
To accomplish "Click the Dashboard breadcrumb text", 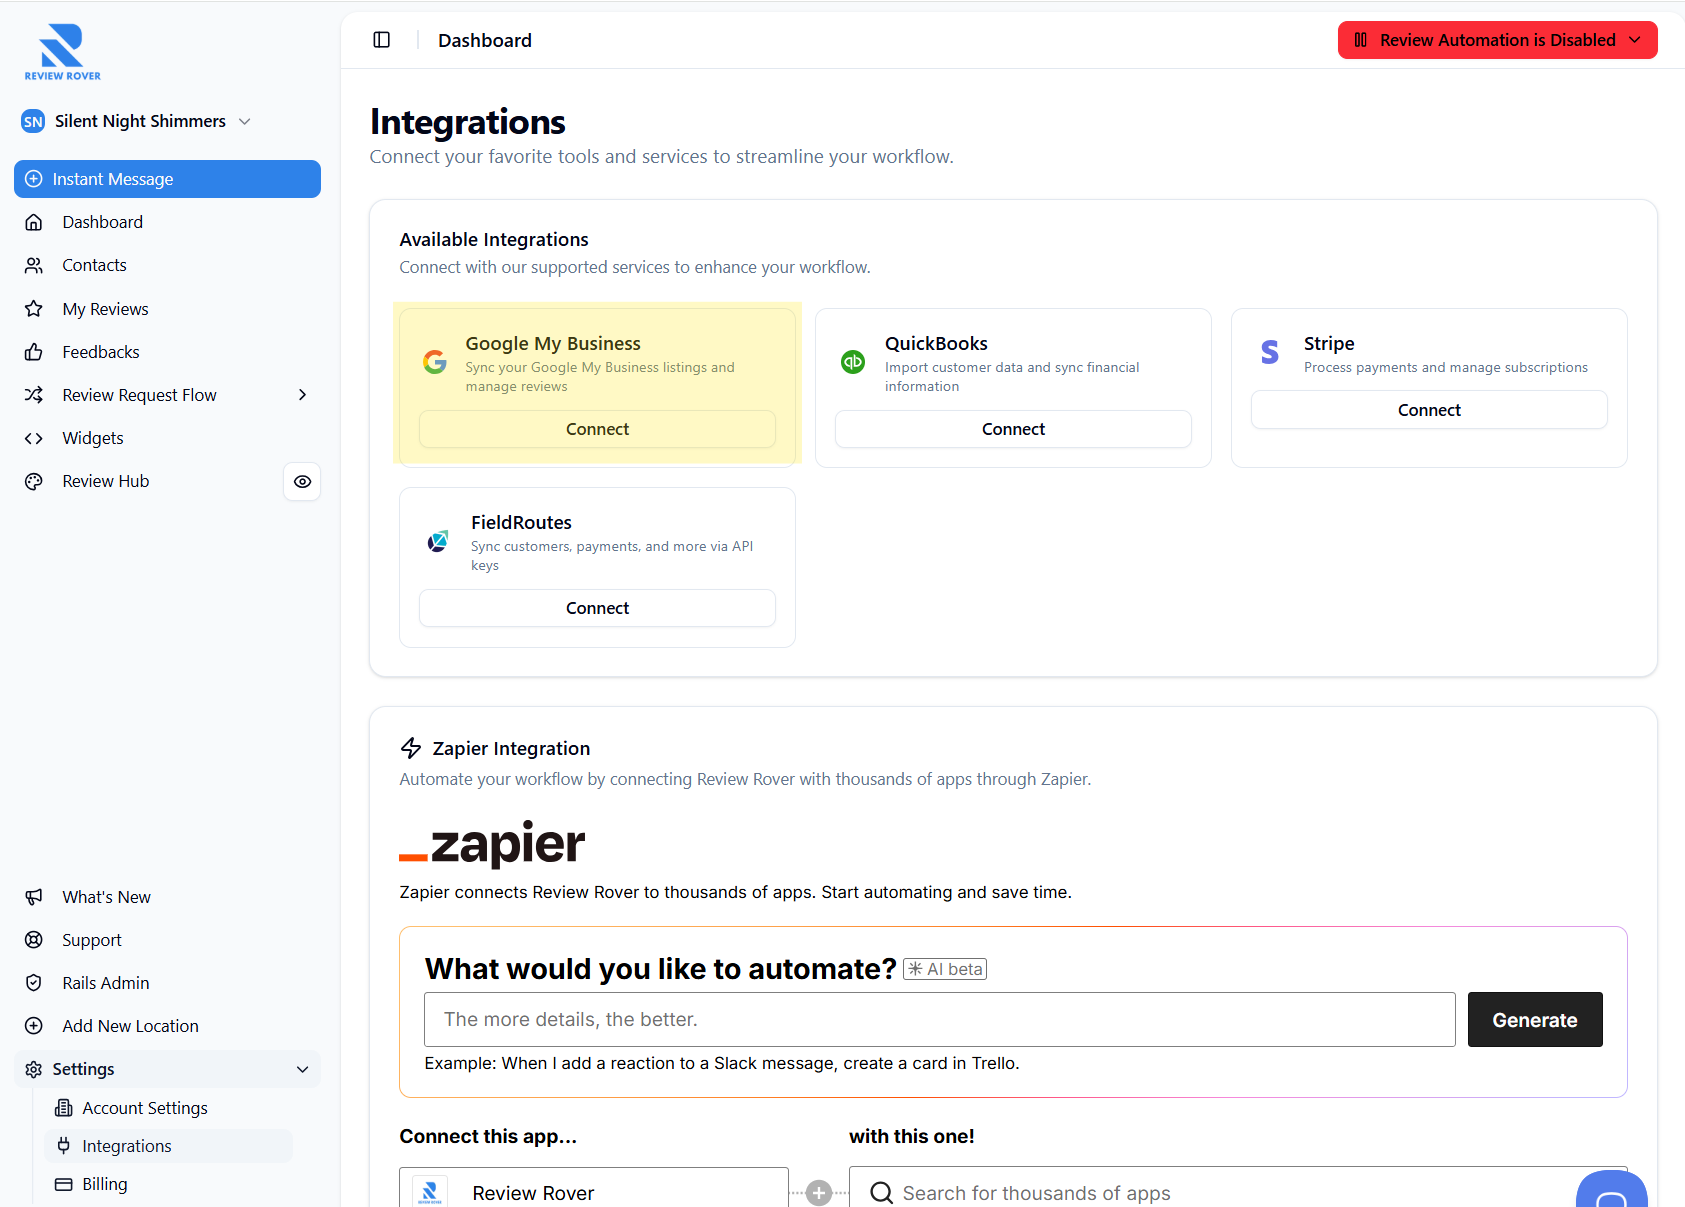I will click(485, 40).
